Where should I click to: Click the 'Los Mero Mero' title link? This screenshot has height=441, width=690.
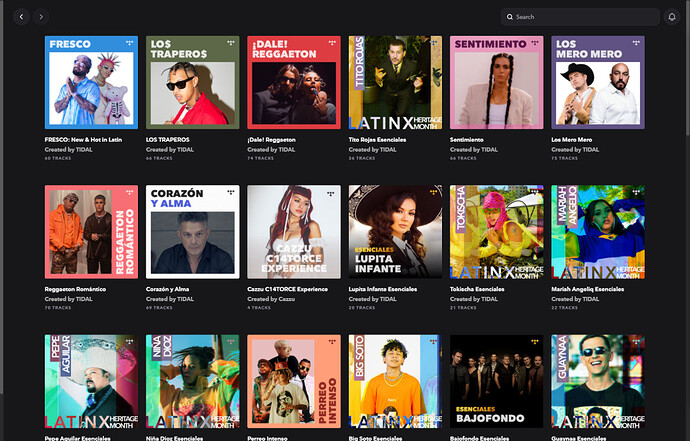click(x=572, y=140)
